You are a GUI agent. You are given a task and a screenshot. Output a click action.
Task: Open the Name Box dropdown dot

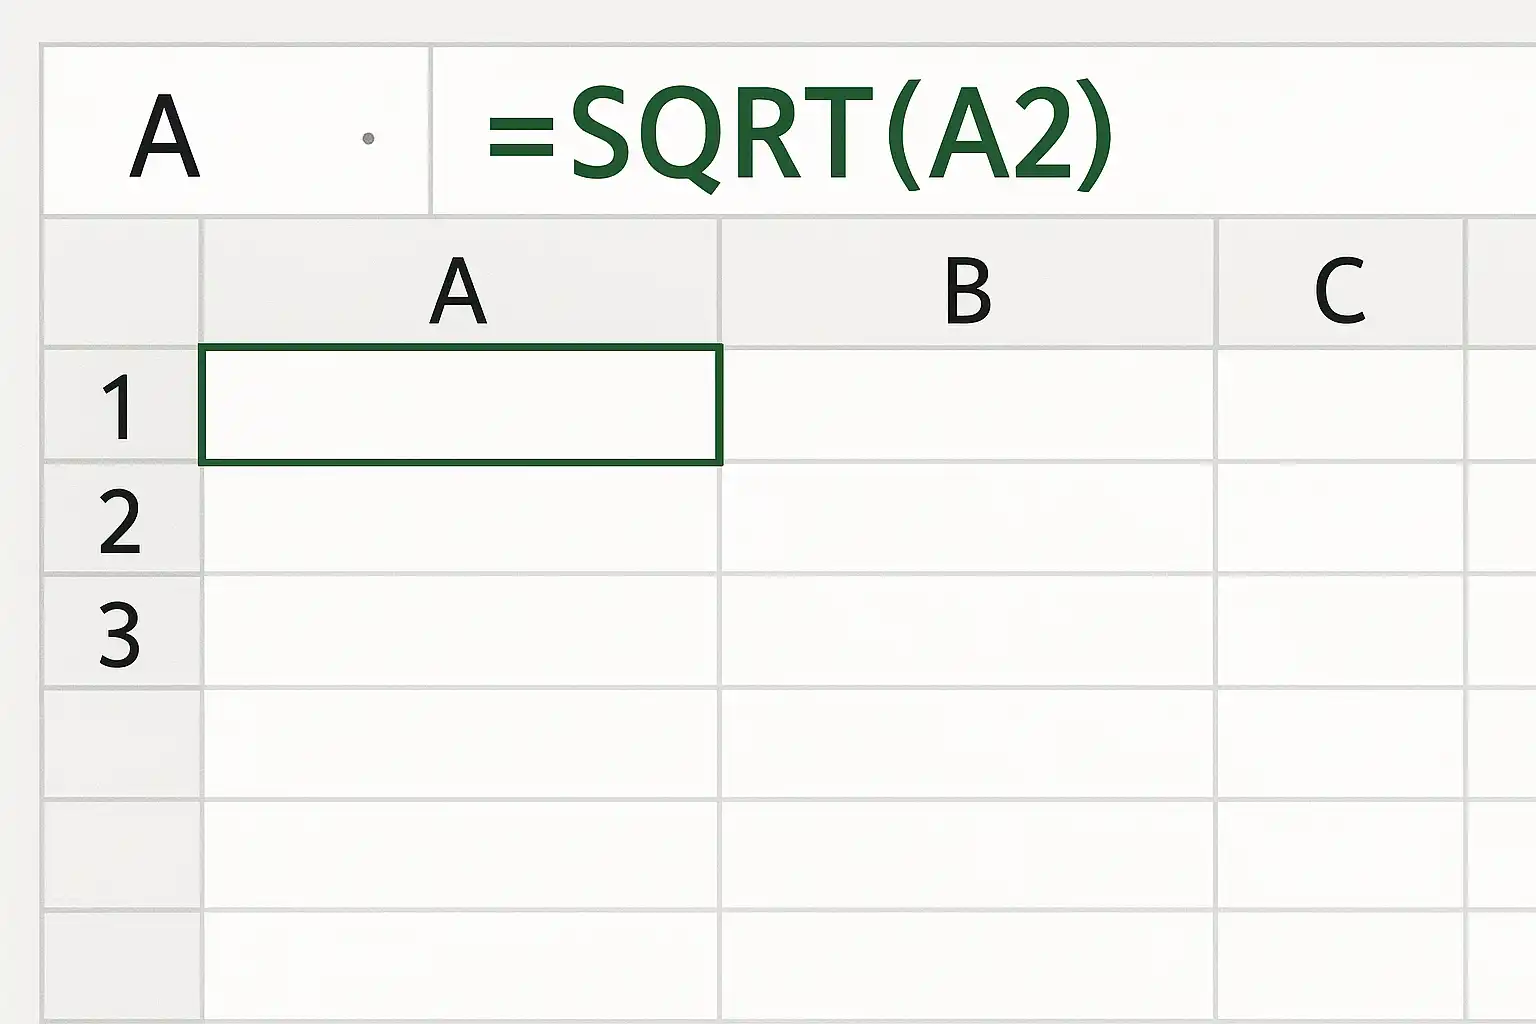click(368, 138)
